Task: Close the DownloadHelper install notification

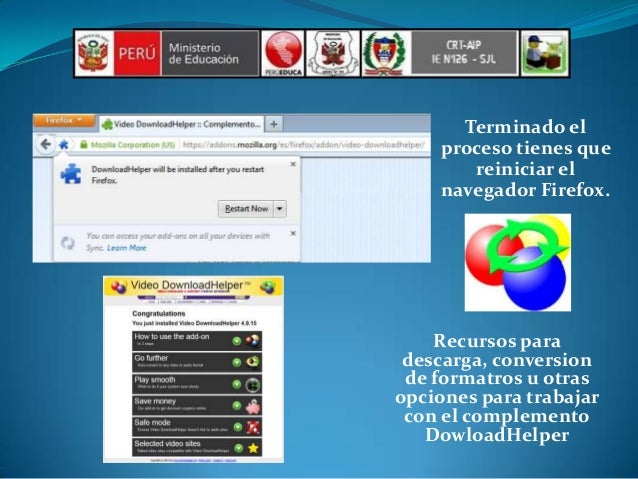Action: point(293,164)
